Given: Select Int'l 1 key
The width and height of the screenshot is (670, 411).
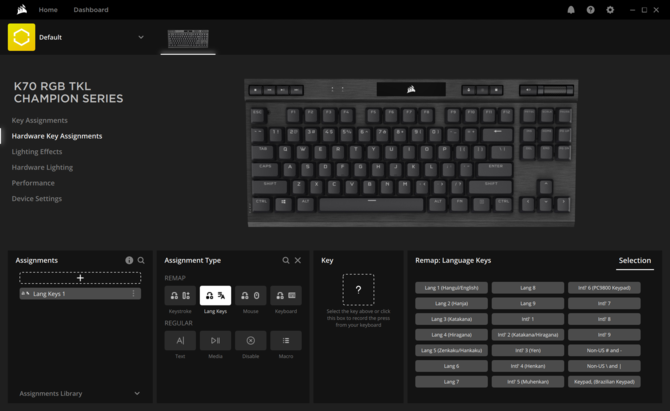Looking at the screenshot, I should (528, 319).
